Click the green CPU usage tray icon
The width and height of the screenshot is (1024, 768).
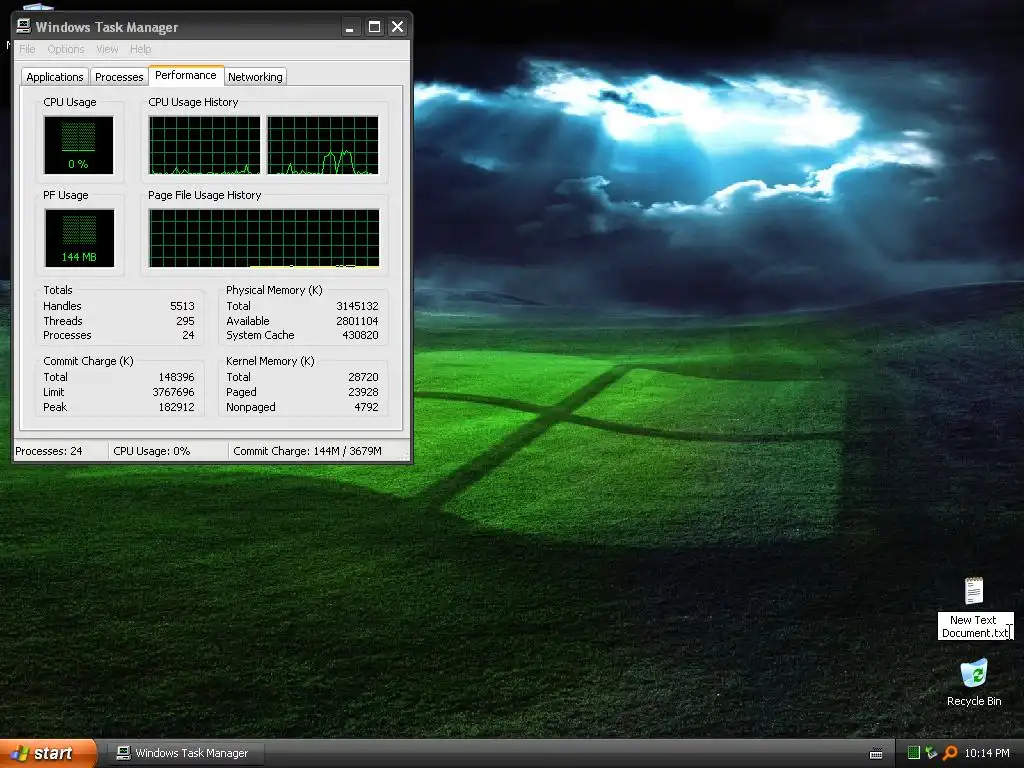(914, 753)
